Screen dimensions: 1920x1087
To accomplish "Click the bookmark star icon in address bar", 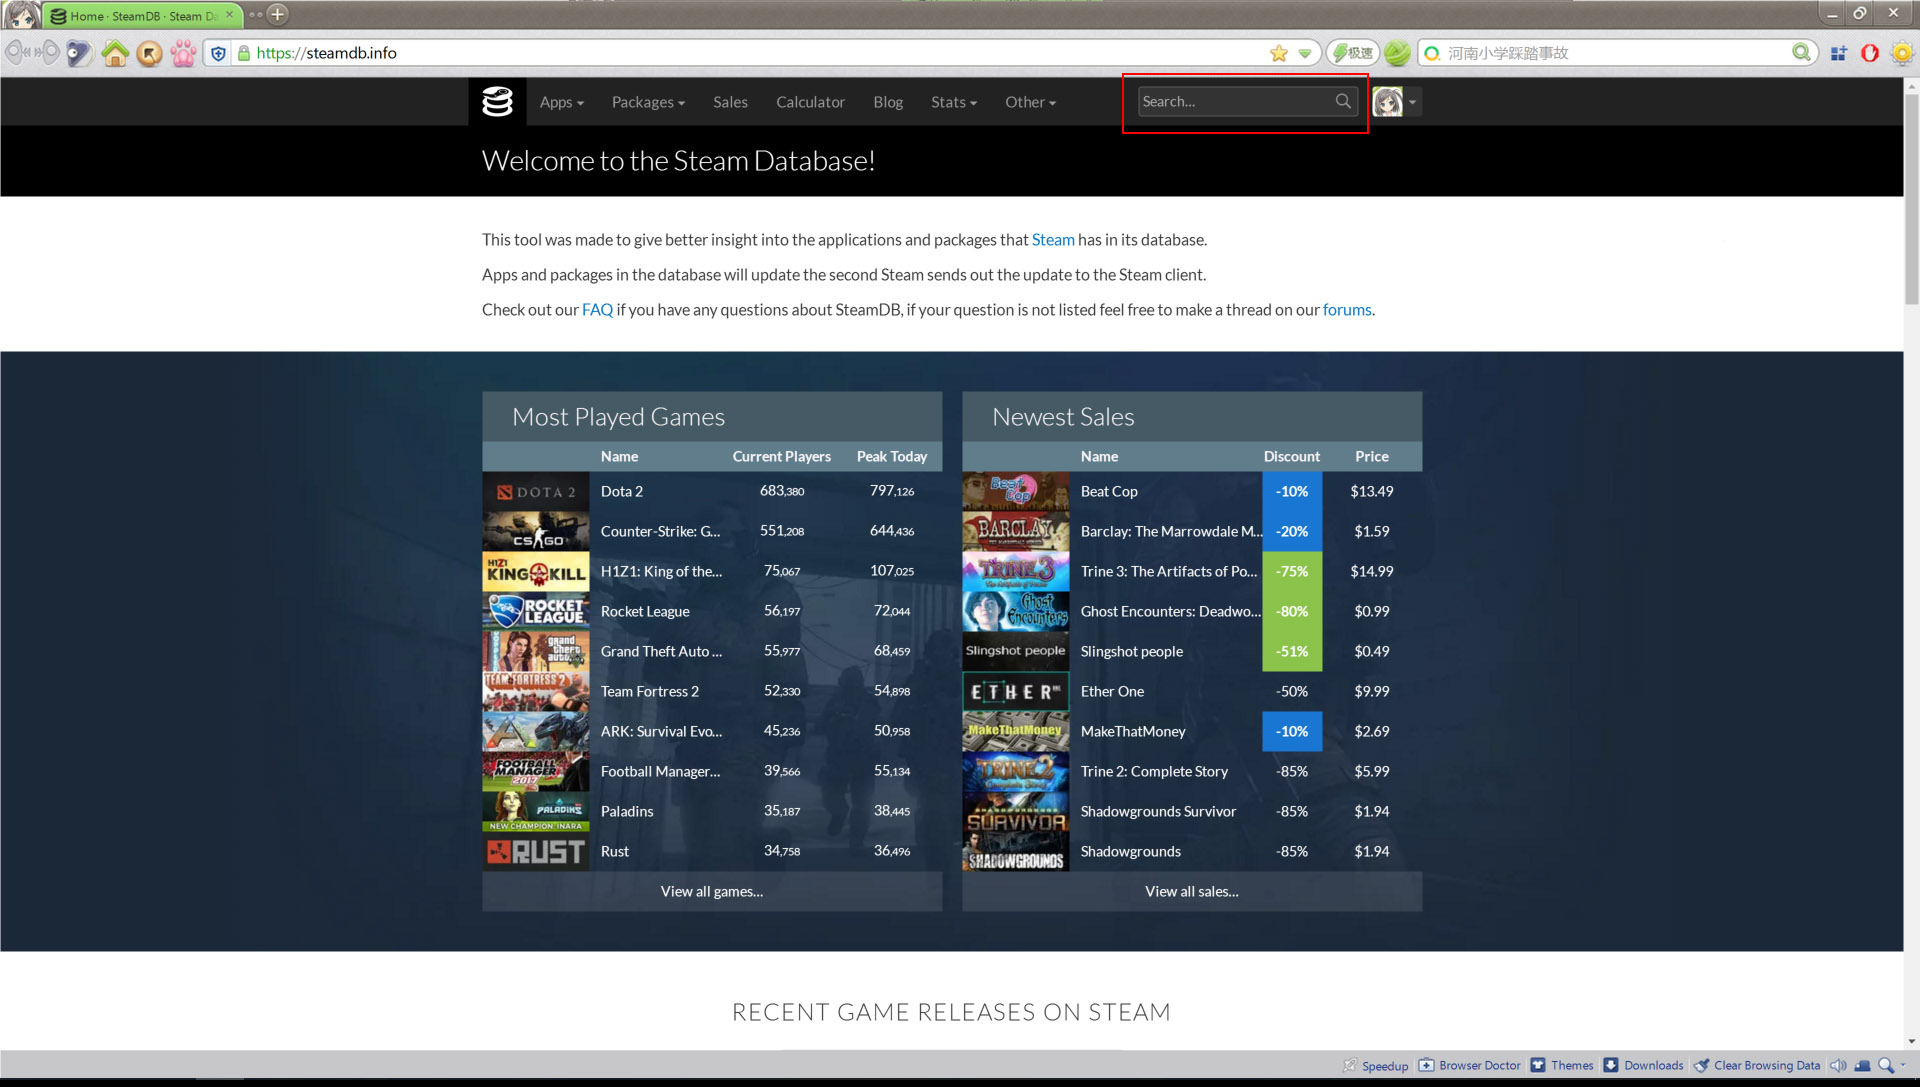I will click(x=1279, y=53).
